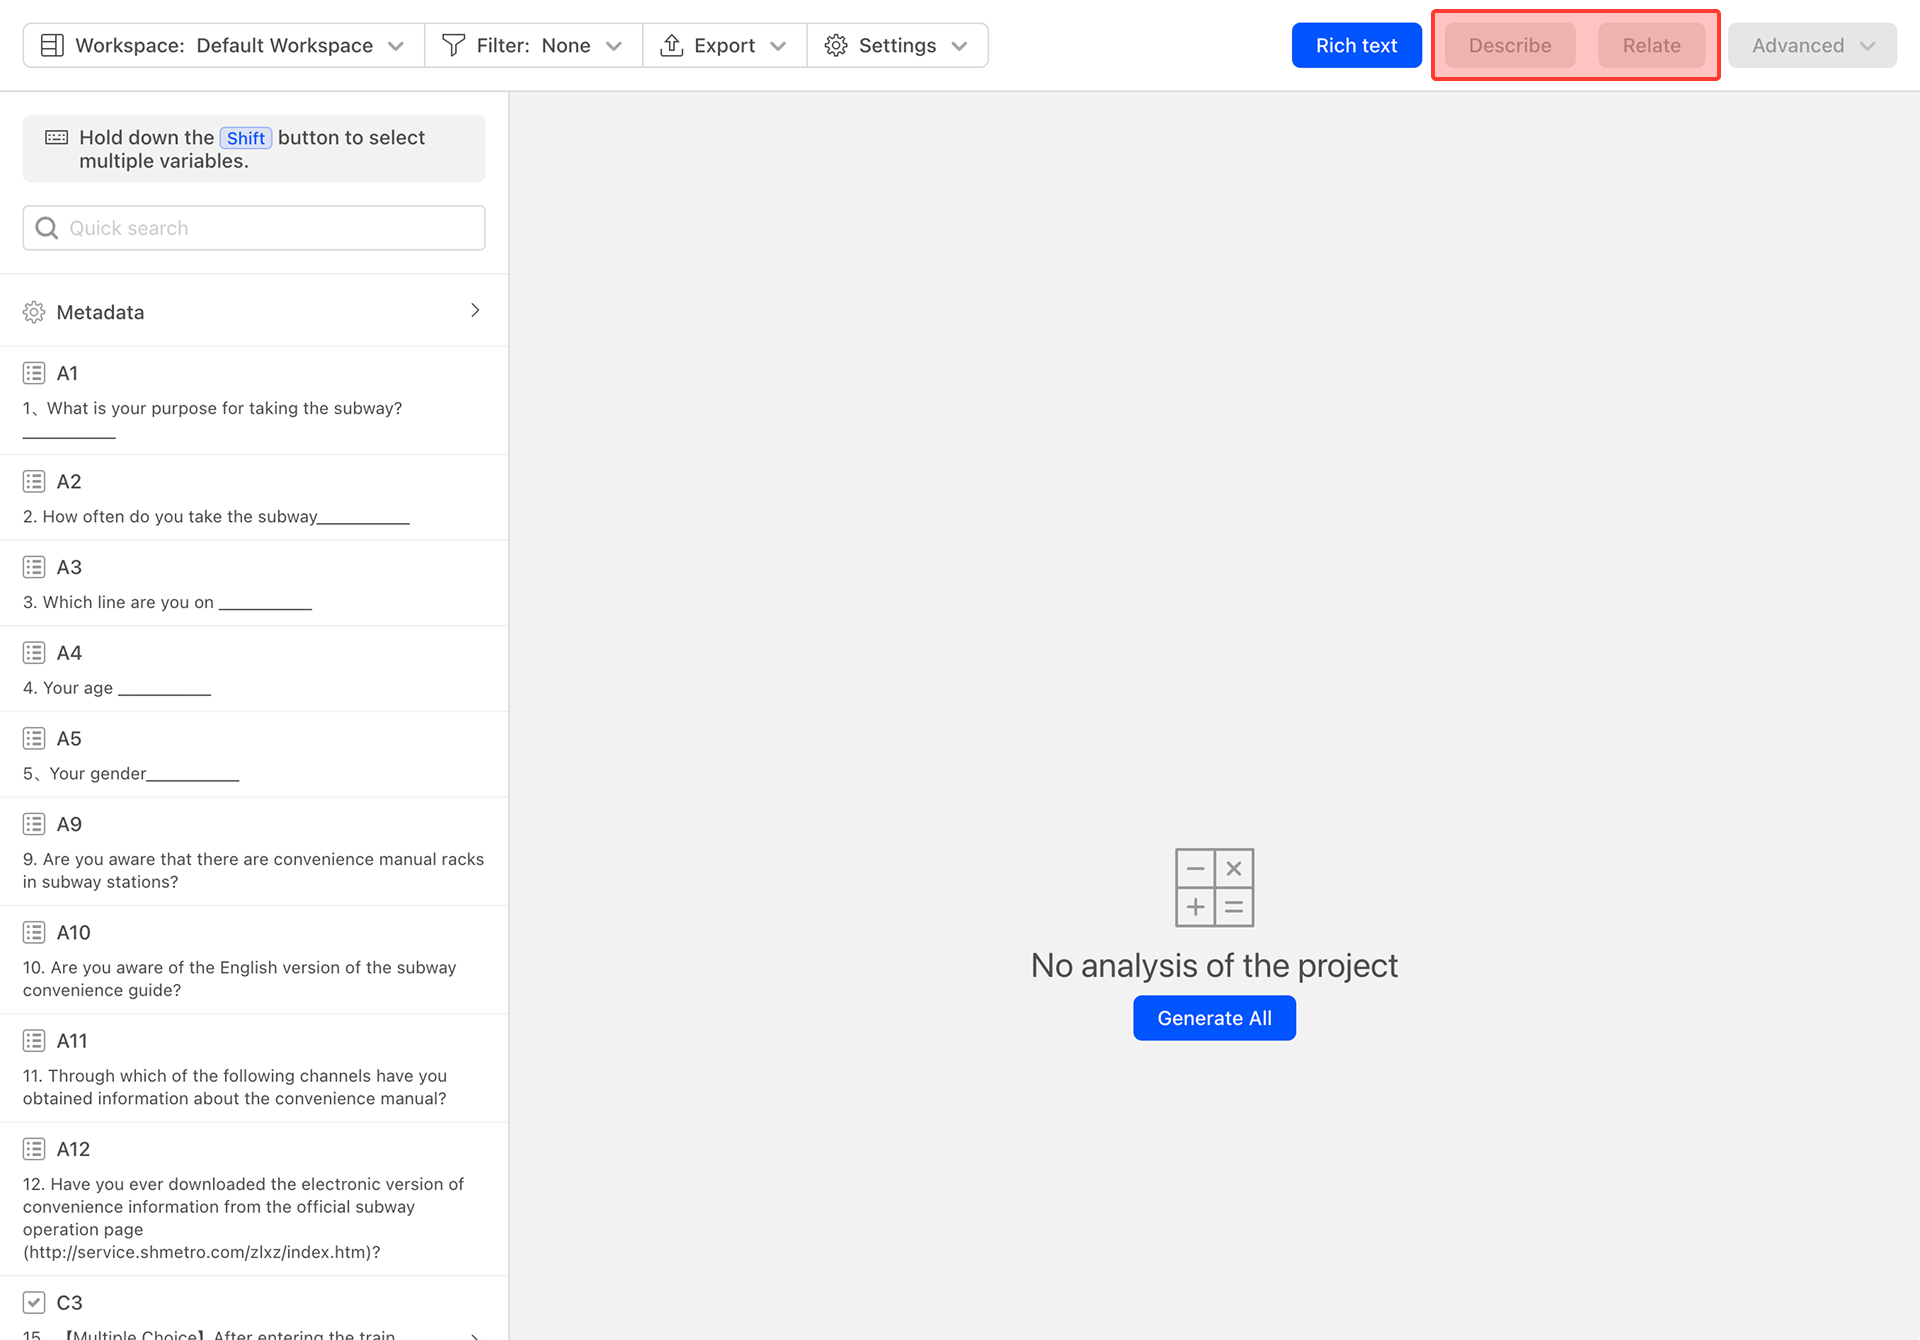This screenshot has width=1920, height=1340.
Task: Select question 11 about information channels
Action: click(254, 1068)
